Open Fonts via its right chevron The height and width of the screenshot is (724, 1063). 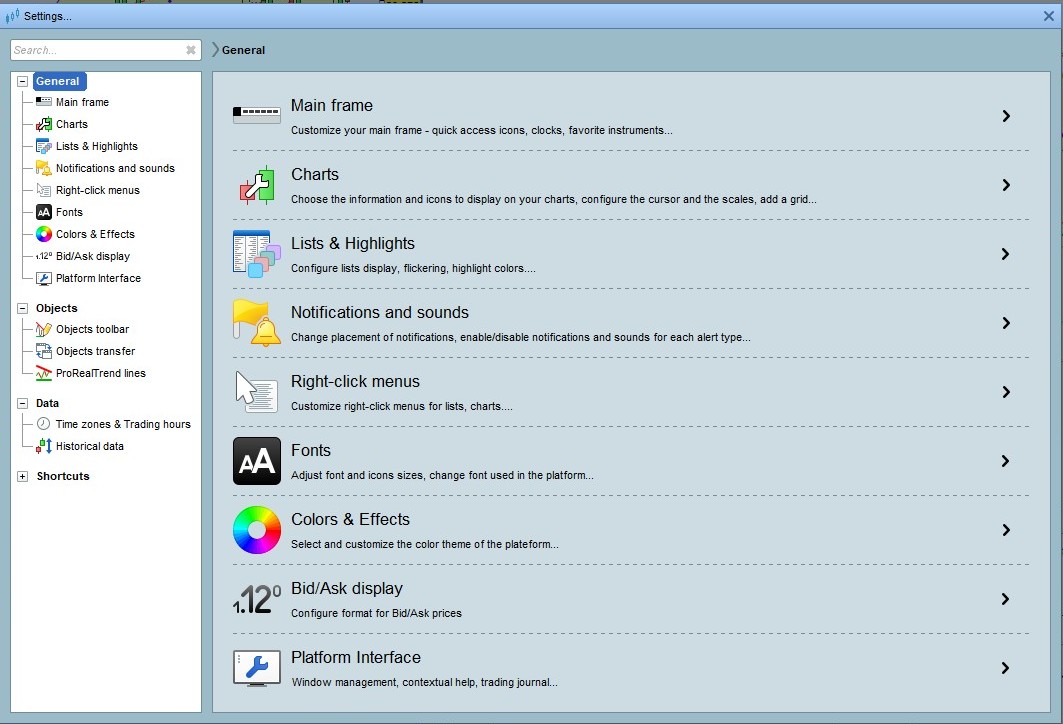pos(1006,461)
